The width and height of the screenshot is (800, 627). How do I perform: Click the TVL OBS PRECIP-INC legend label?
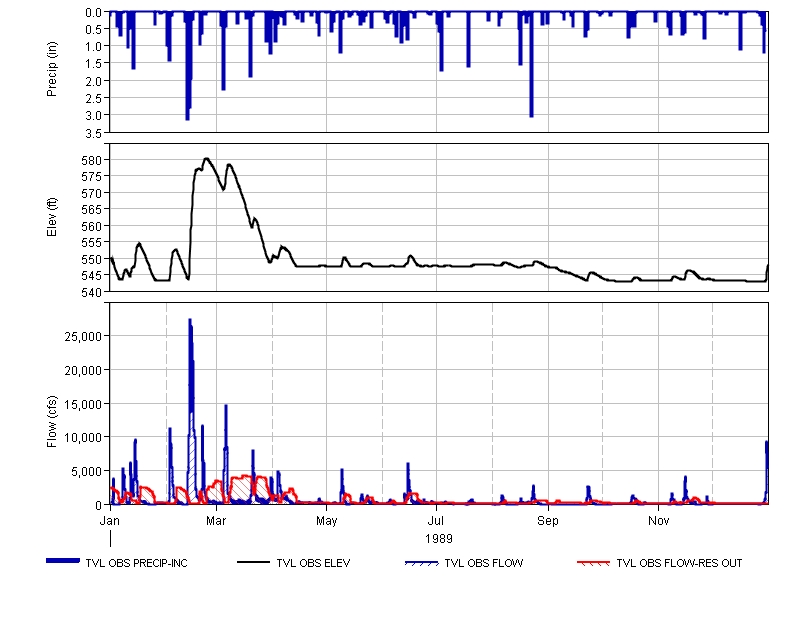pos(136,563)
